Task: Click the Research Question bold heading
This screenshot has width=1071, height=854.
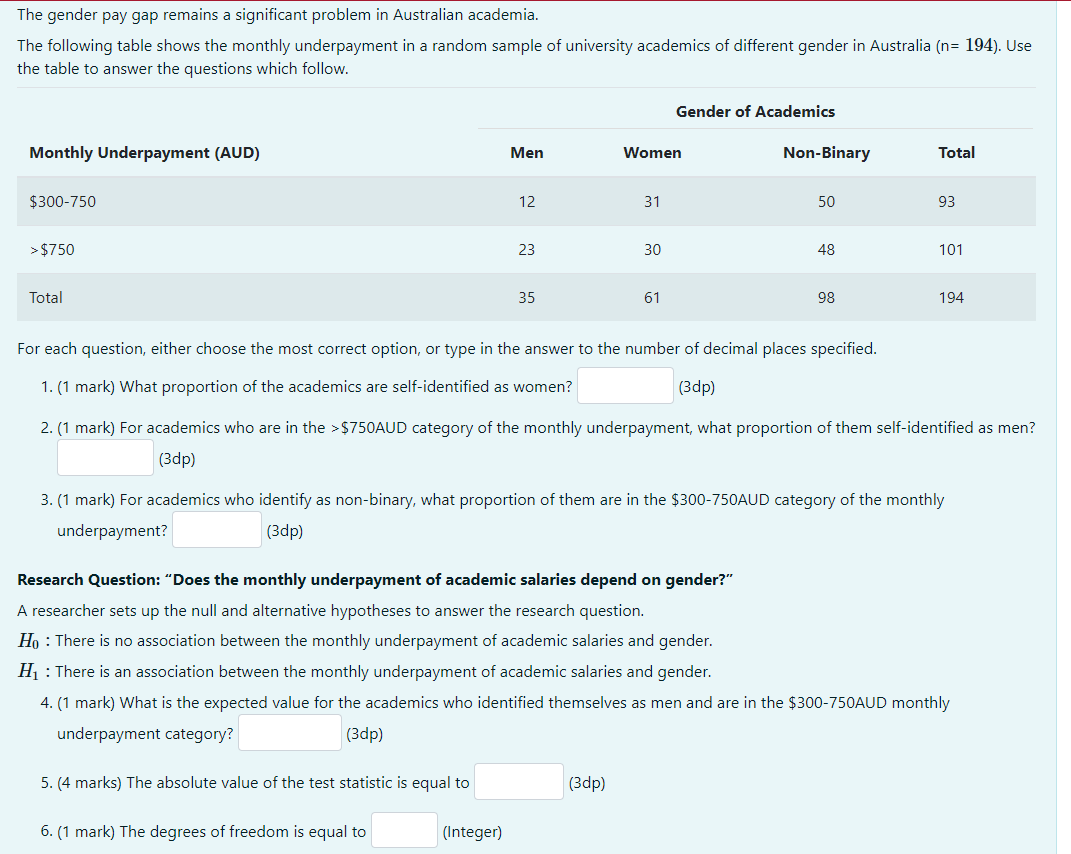Action: (x=375, y=579)
